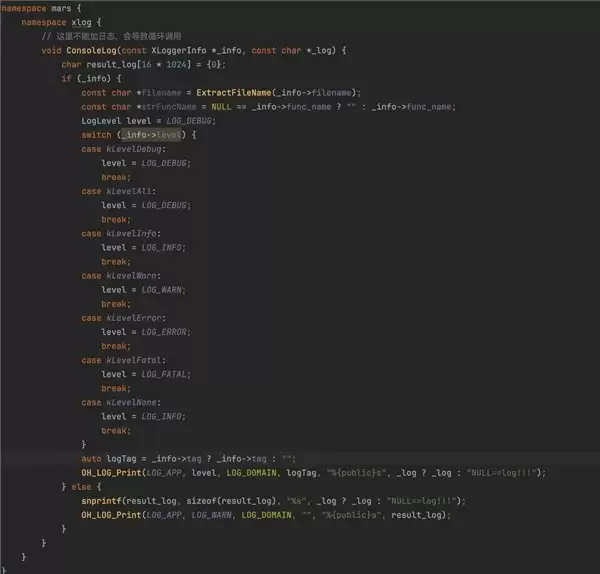
Task: Click the LOG_FATAL constant
Action: coord(164,373)
